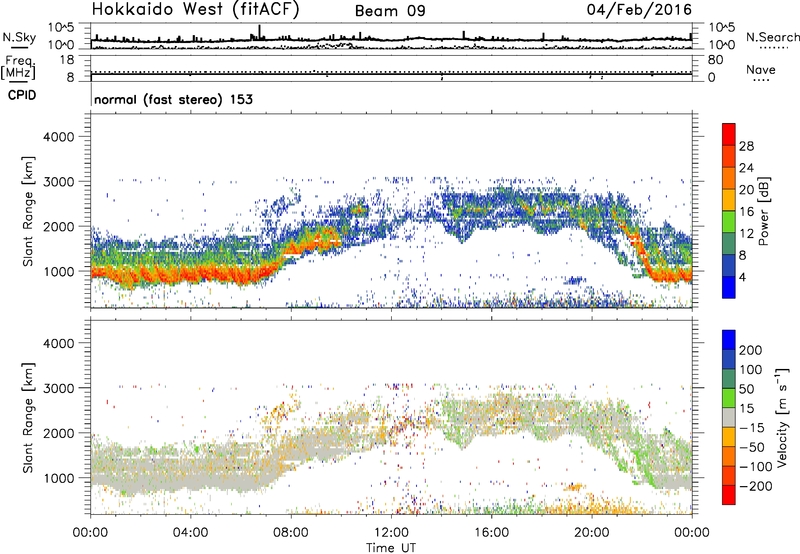This screenshot has height=554, width=800.
Task: Click 'Slant Range [km]' label of velocity plot
Action: [x=29, y=417]
